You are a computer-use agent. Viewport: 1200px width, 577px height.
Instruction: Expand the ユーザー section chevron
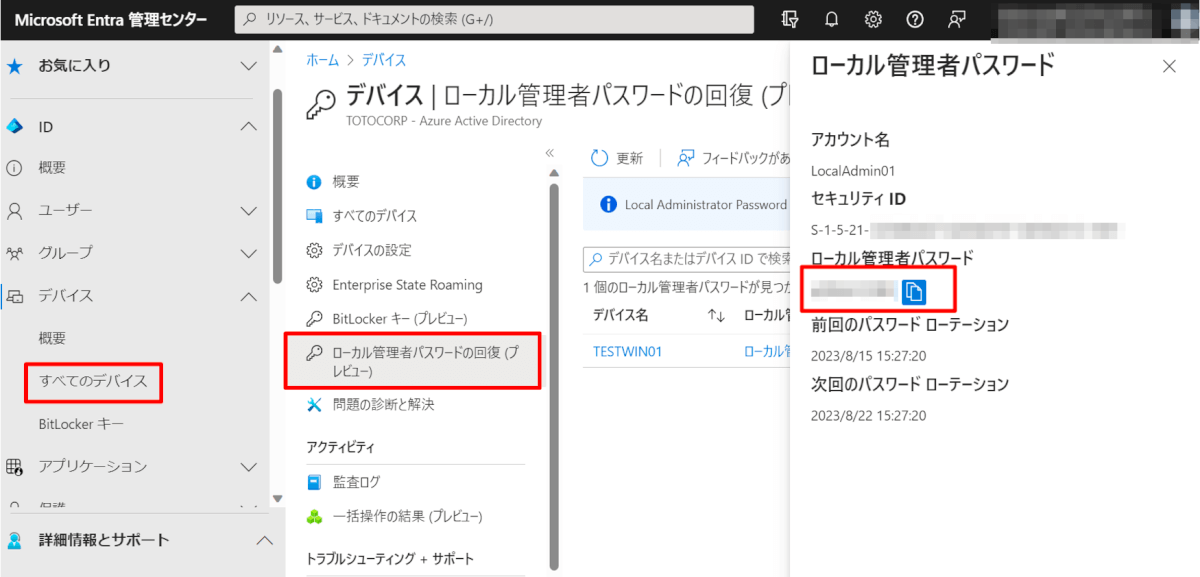[x=249, y=211]
